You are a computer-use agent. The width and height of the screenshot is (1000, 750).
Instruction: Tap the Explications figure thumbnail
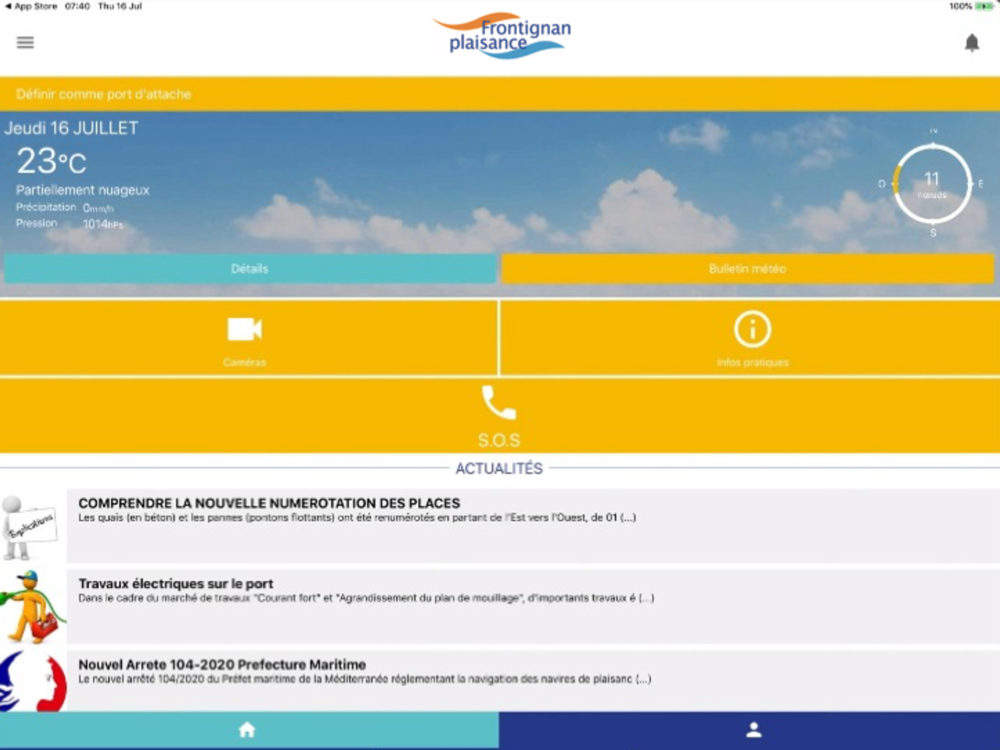[29, 527]
